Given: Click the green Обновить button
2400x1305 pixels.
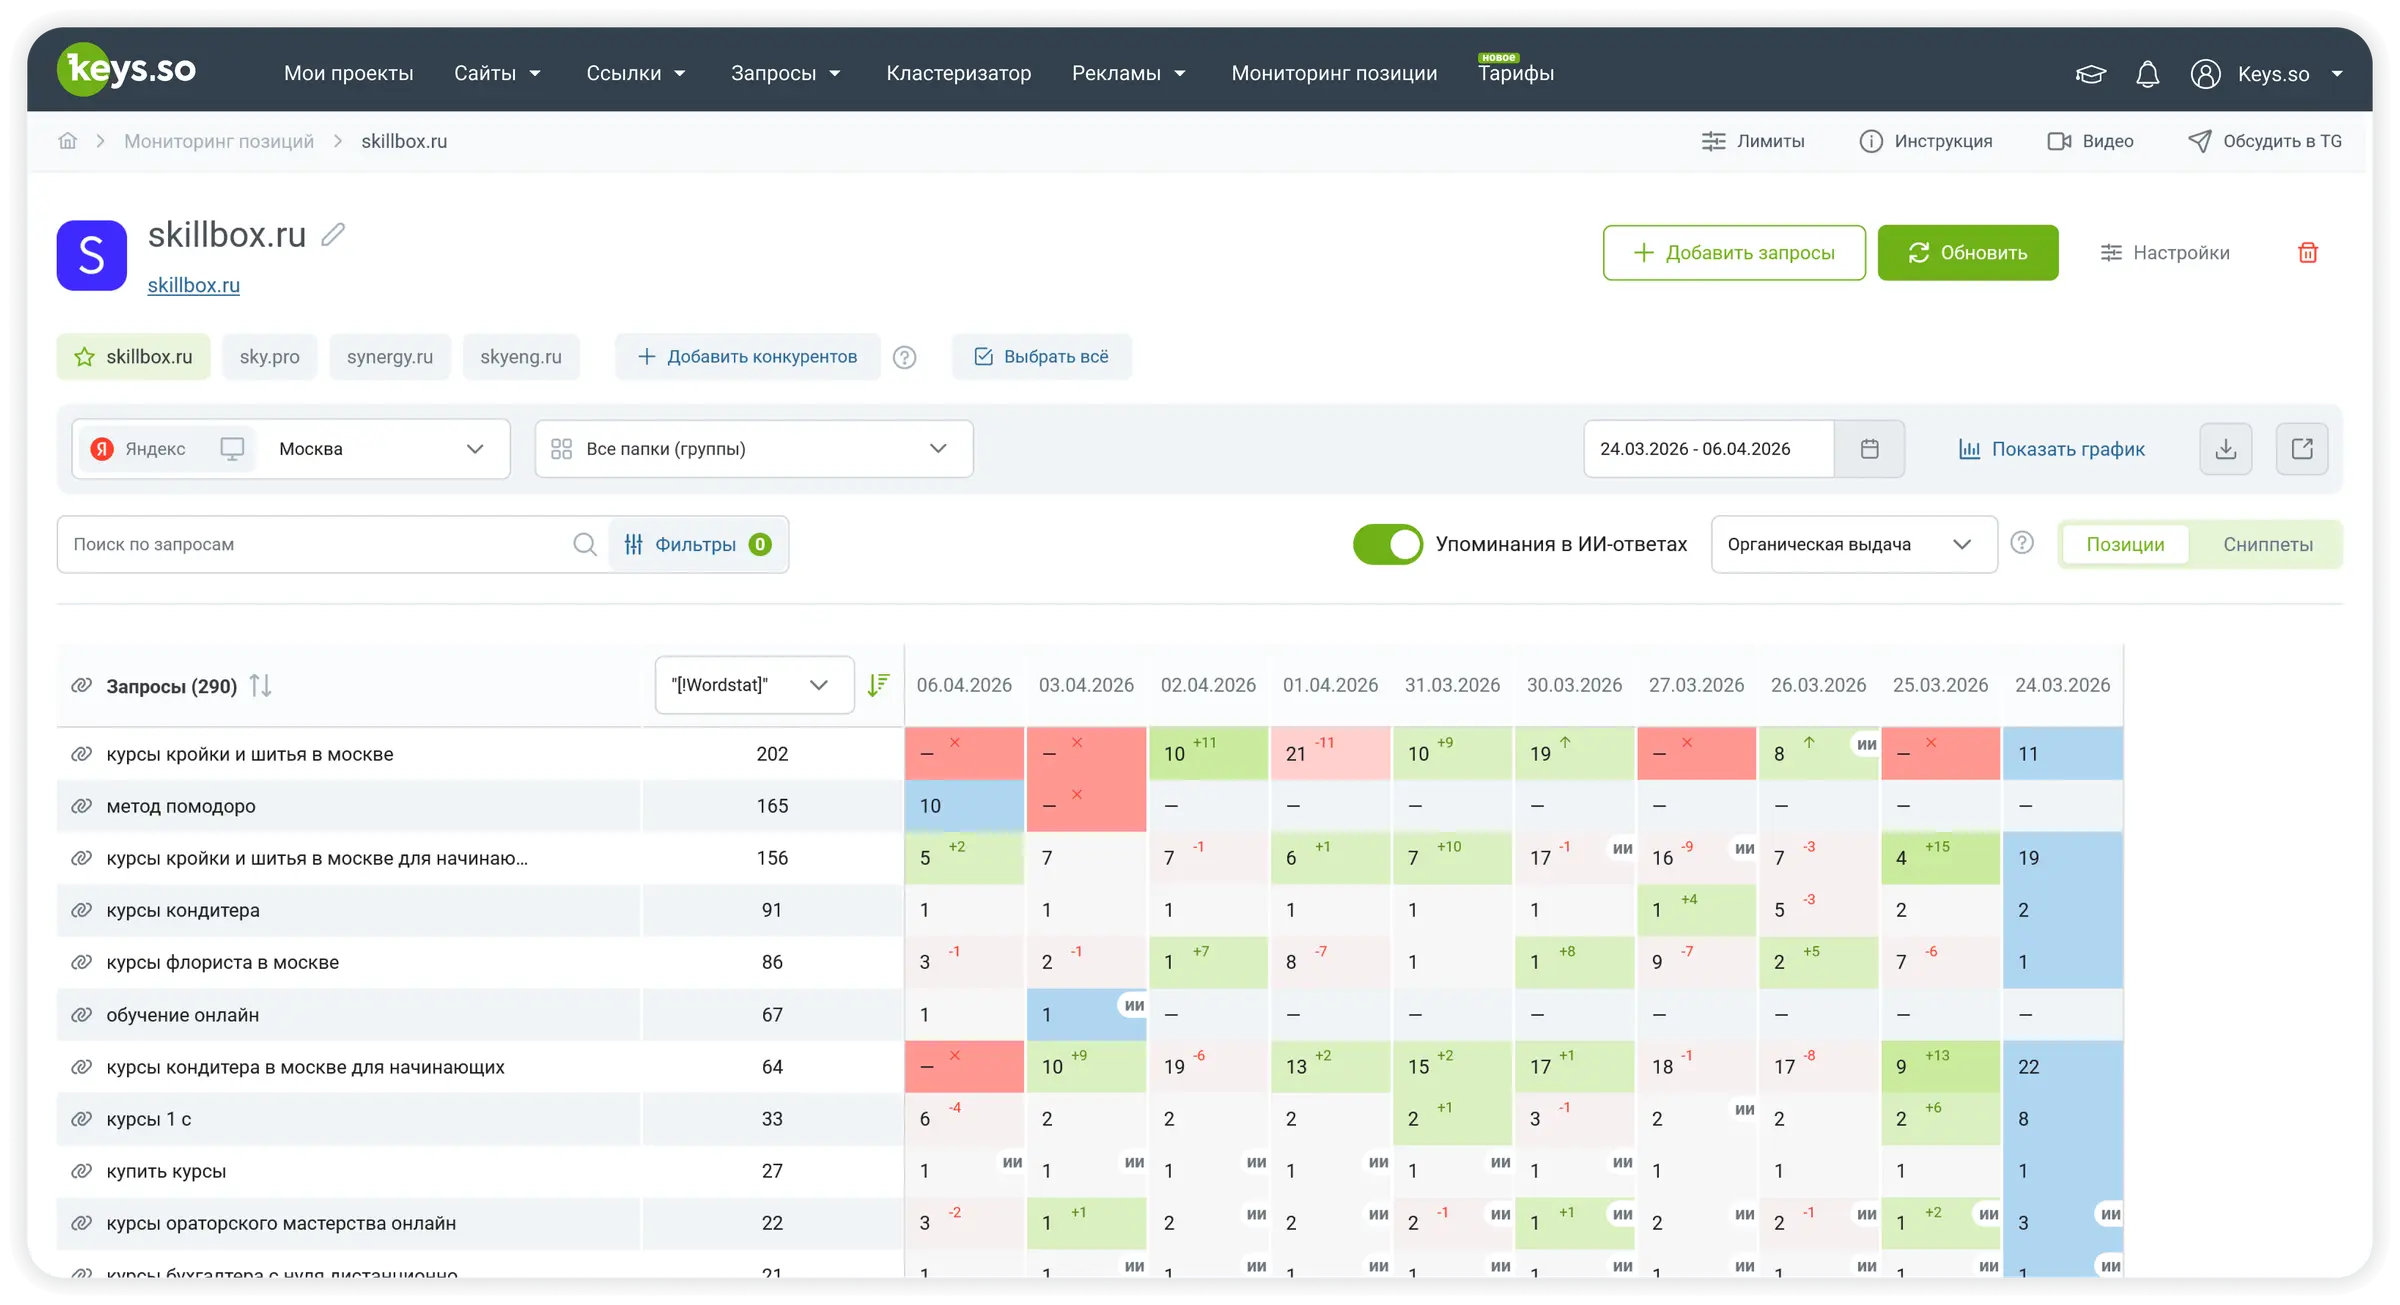Looking at the screenshot, I should click(1968, 253).
